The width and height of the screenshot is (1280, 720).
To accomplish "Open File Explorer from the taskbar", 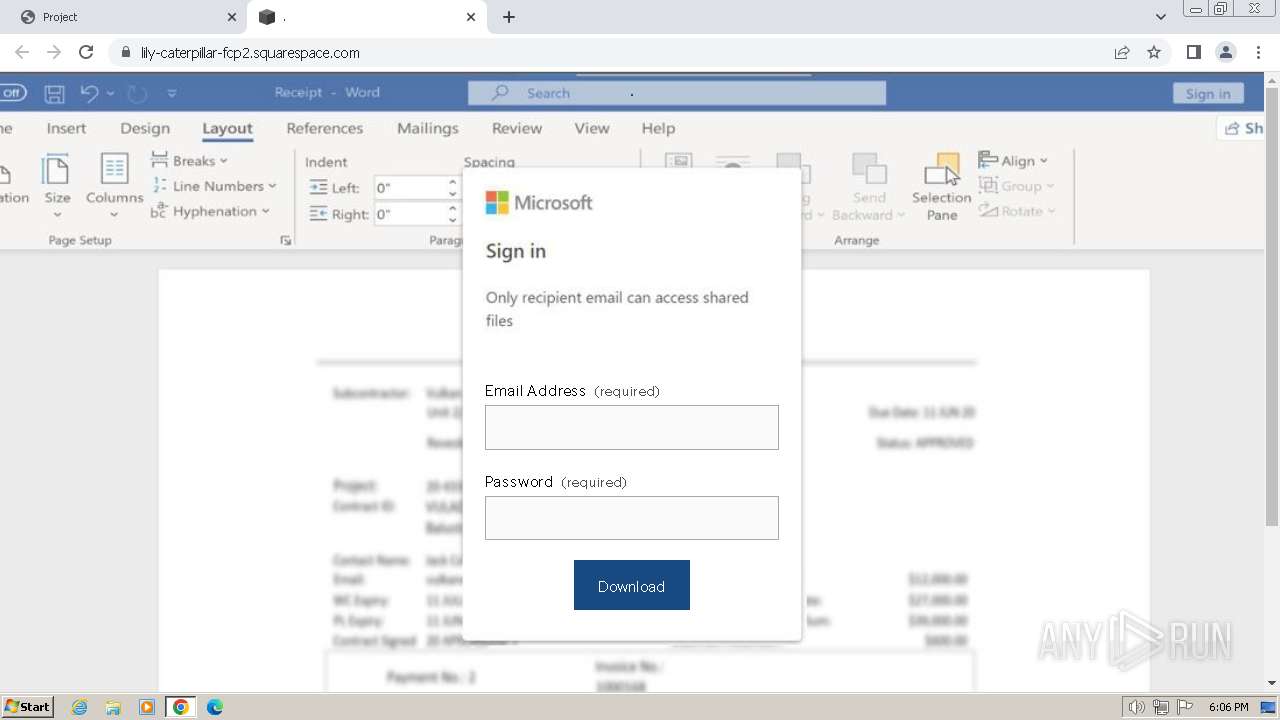I will [x=113, y=707].
